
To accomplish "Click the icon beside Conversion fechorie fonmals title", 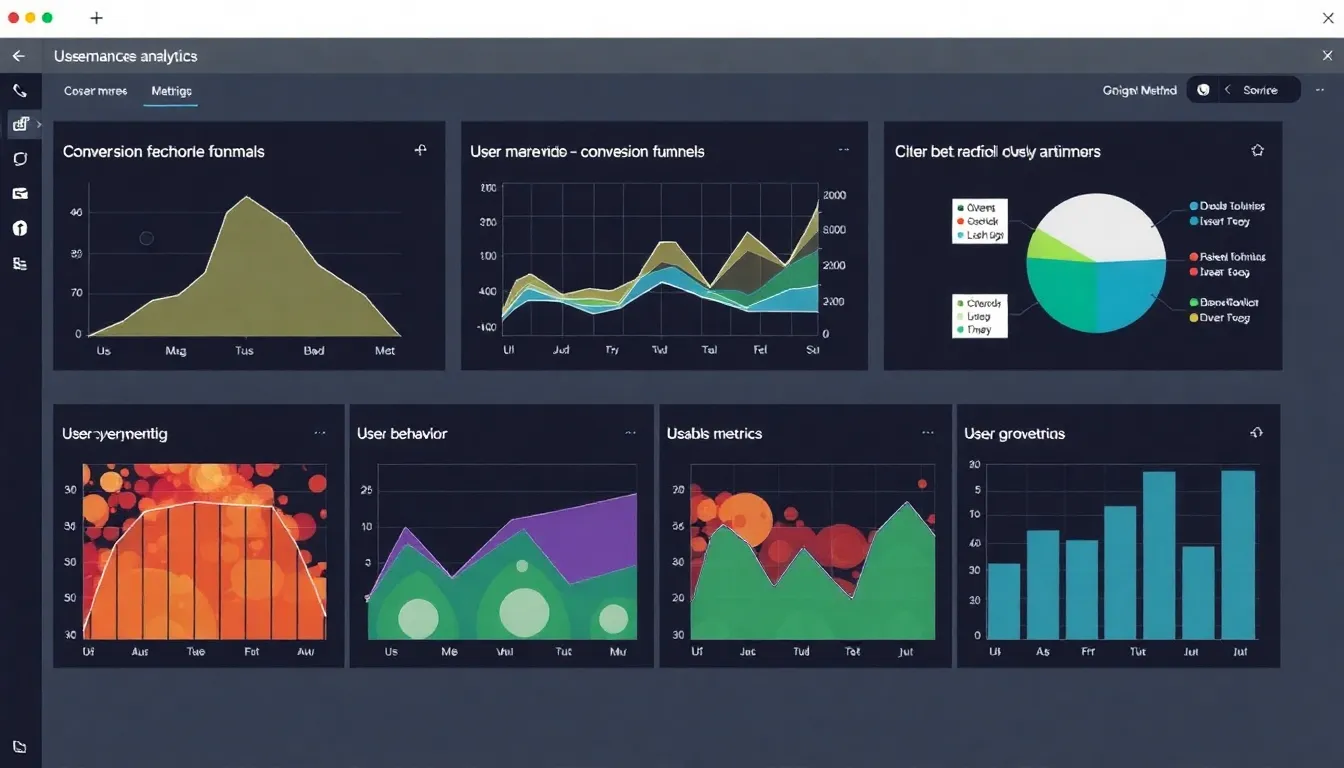I will click(x=421, y=150).
